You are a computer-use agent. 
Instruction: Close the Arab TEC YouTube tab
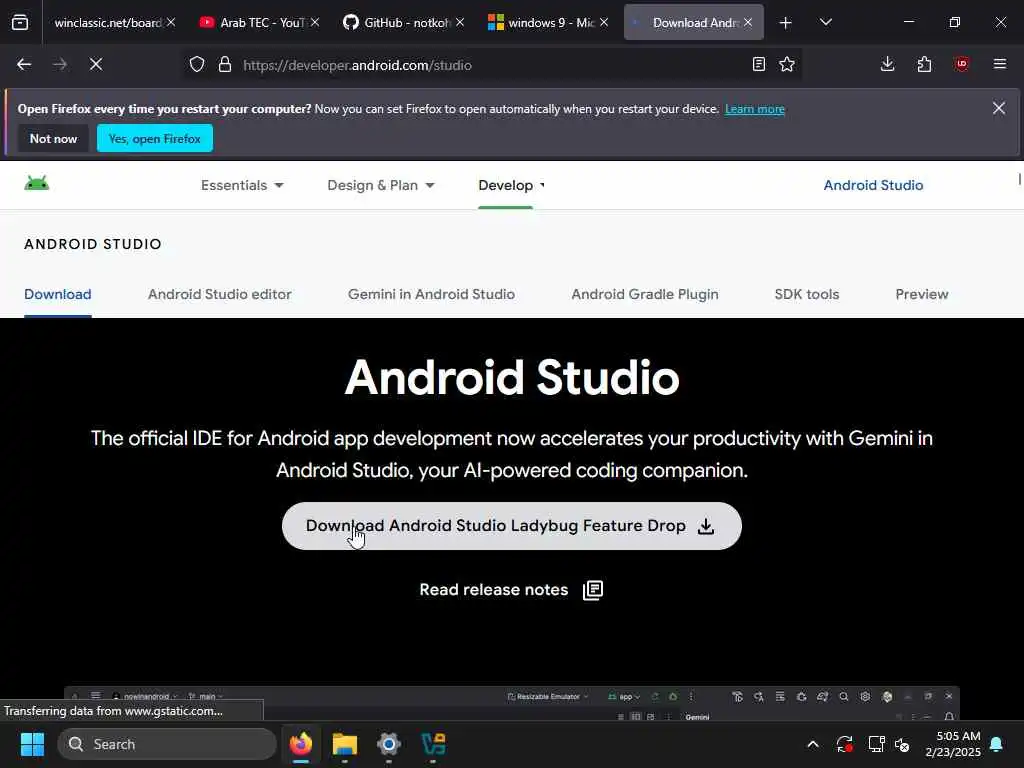click(x=315, y=23)
